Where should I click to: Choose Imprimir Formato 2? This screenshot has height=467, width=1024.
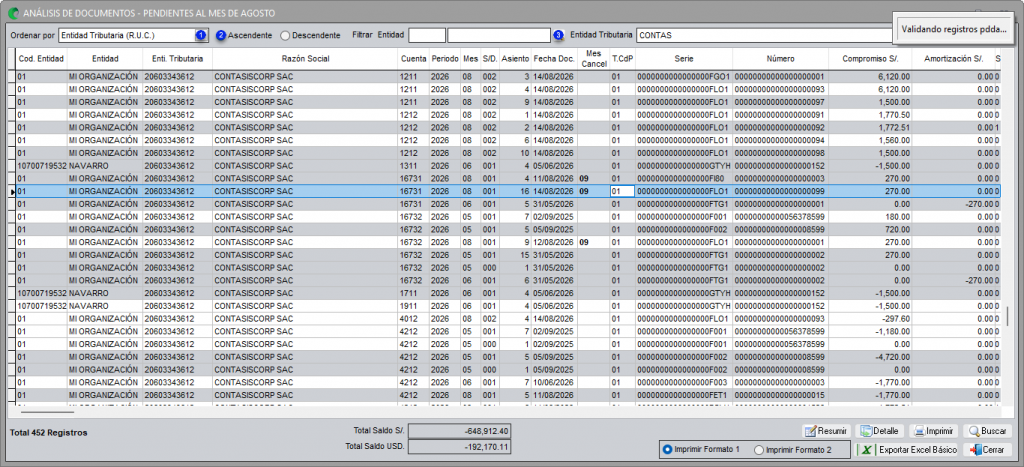click(x=793, y=450)
